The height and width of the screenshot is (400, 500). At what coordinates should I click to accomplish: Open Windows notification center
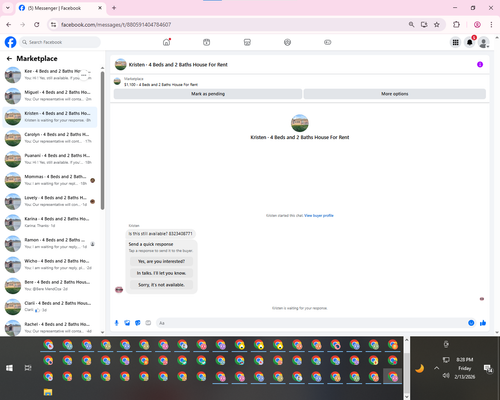coord(488,368)
